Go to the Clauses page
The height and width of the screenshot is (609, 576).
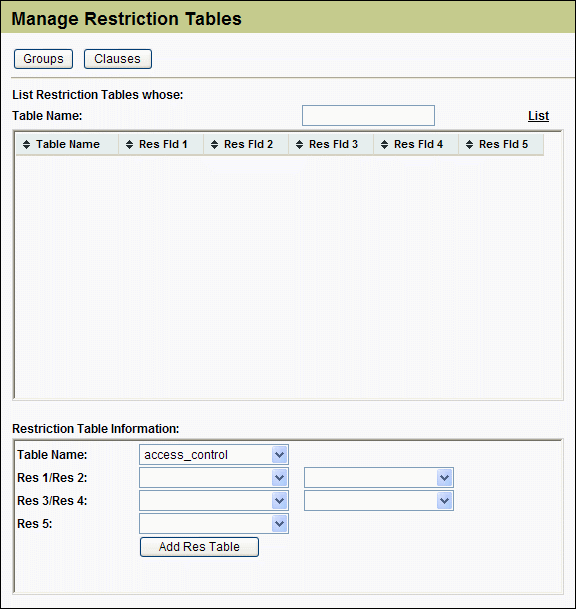click(118, 59)
